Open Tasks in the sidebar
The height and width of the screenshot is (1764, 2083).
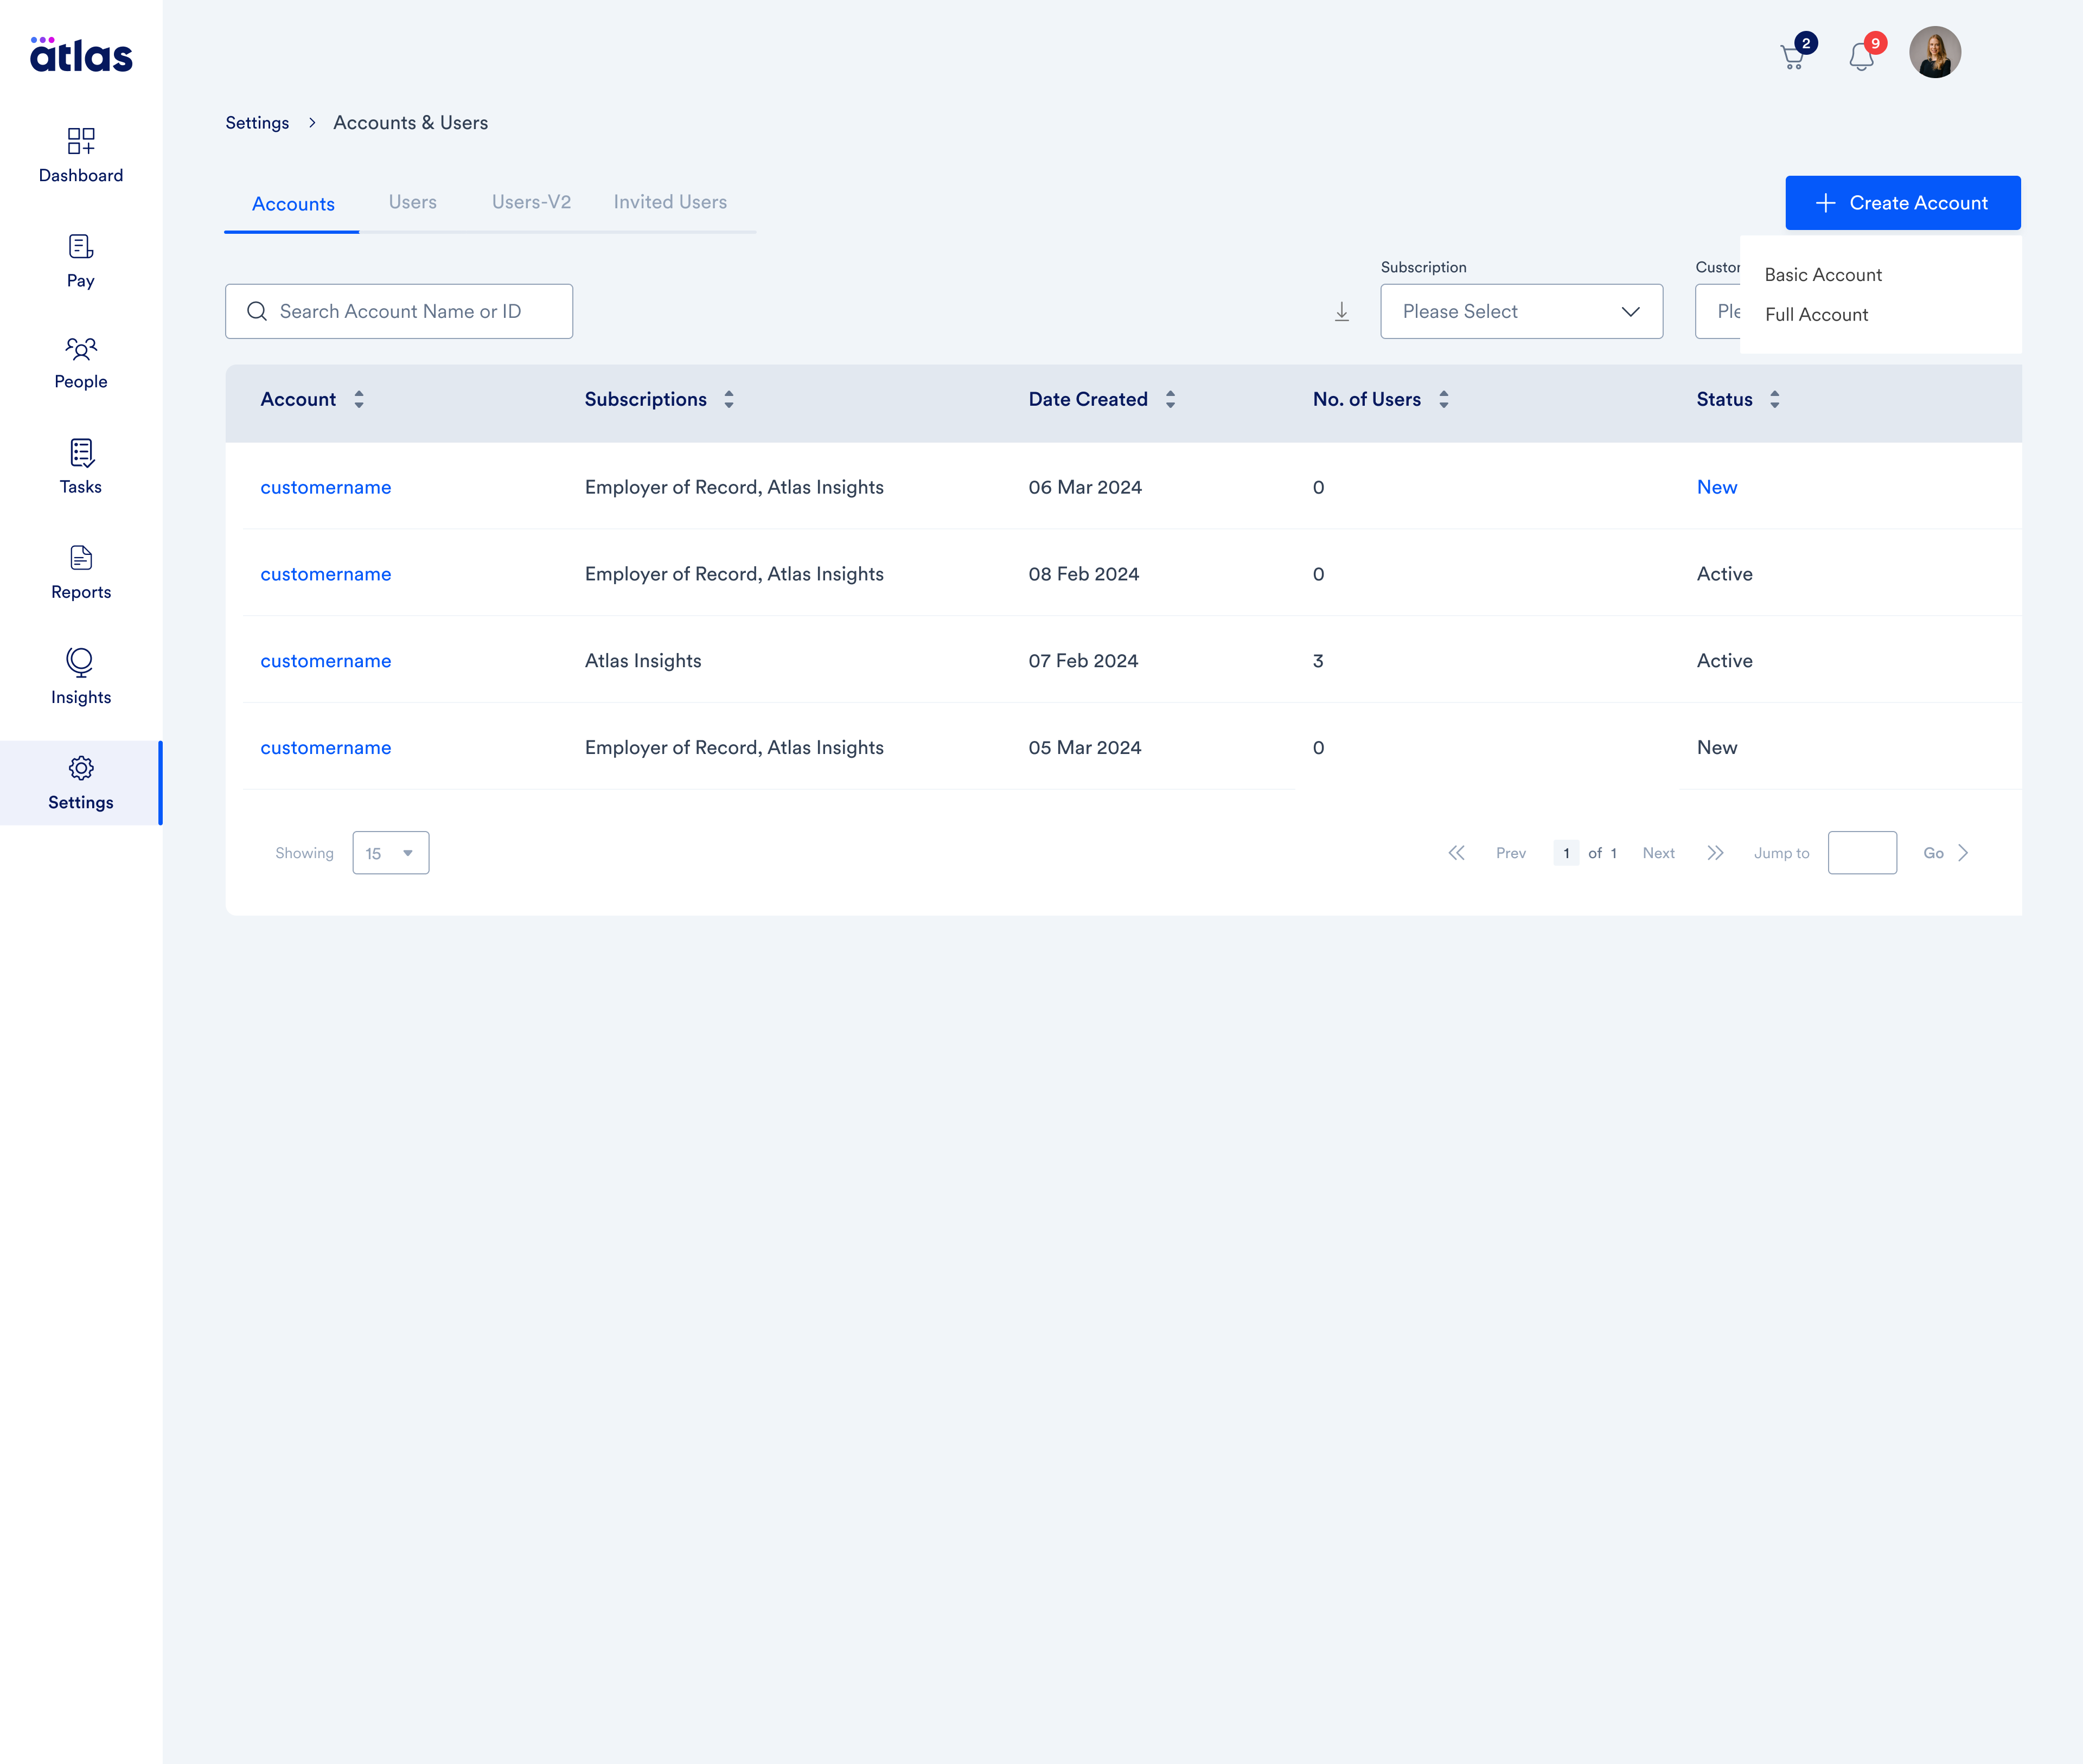pos(81,467)
